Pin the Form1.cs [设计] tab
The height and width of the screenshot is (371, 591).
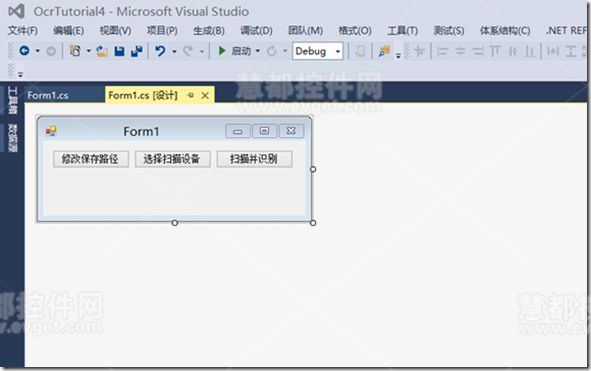(x=190, y=95)
